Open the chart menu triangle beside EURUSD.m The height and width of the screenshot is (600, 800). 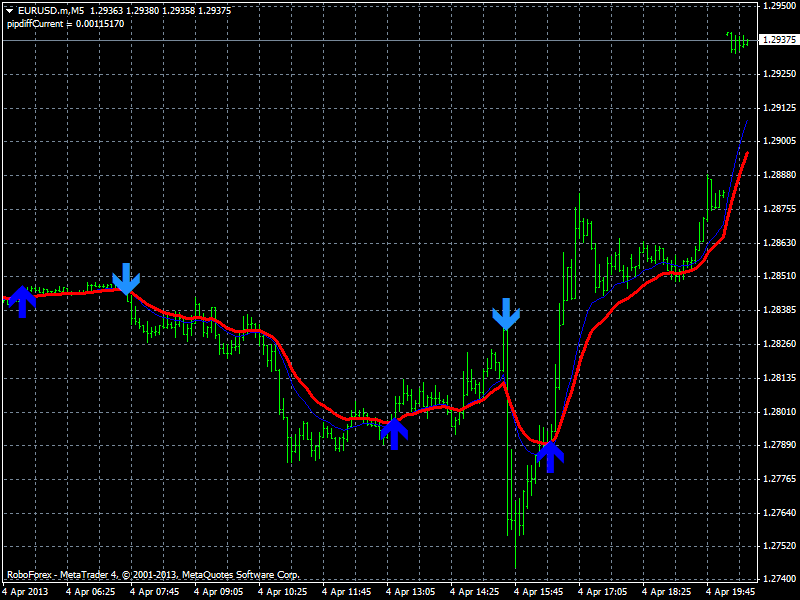pyautogui.click(x=10, y=10)
